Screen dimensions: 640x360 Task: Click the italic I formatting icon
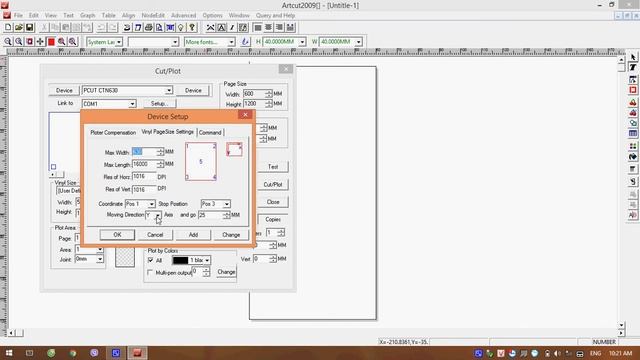click(232, 27)
